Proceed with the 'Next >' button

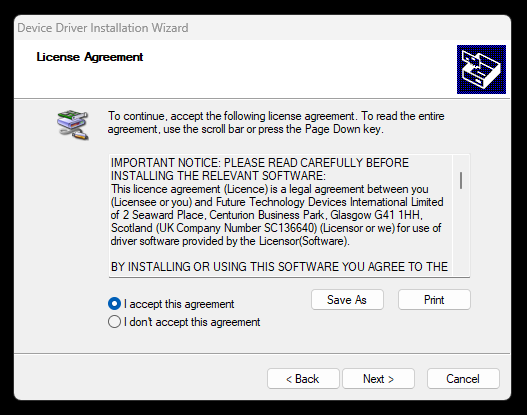[378, 379]
